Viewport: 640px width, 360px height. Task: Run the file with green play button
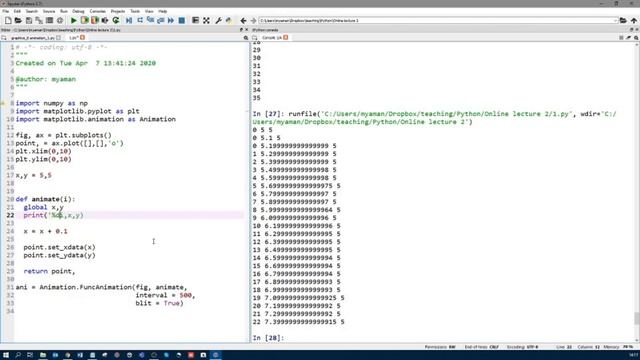click(74, 20)
